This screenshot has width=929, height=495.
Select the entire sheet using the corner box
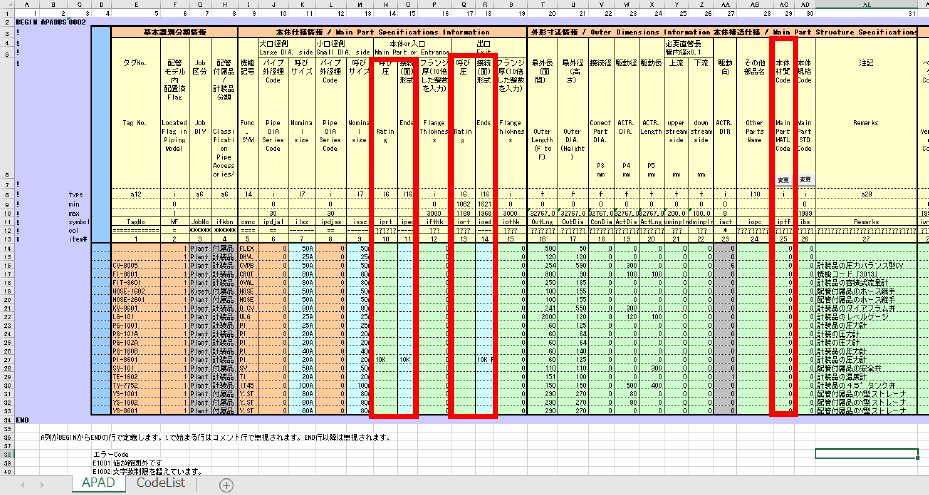(x=7, y=4)
